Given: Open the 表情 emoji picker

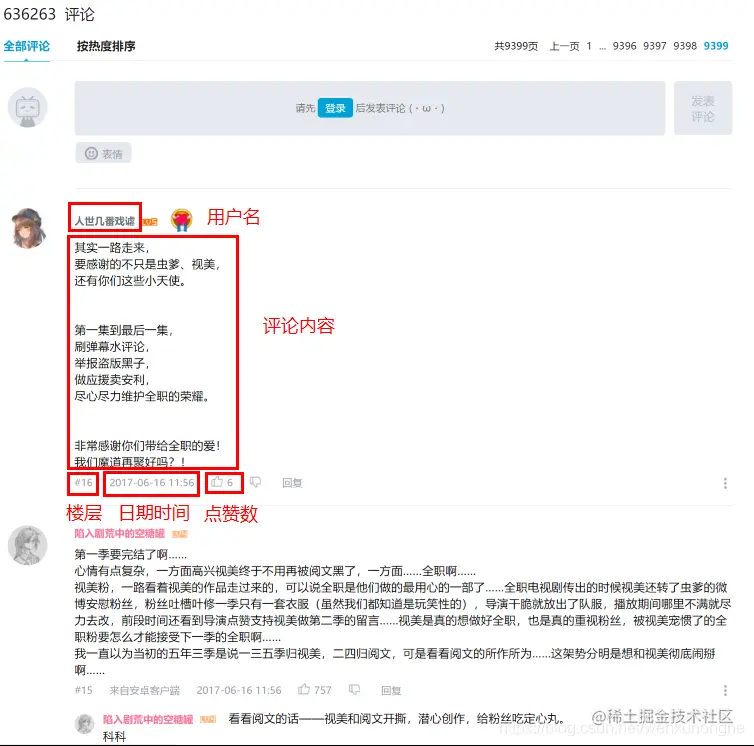Looking at the screenshot, I should [103, 153].
